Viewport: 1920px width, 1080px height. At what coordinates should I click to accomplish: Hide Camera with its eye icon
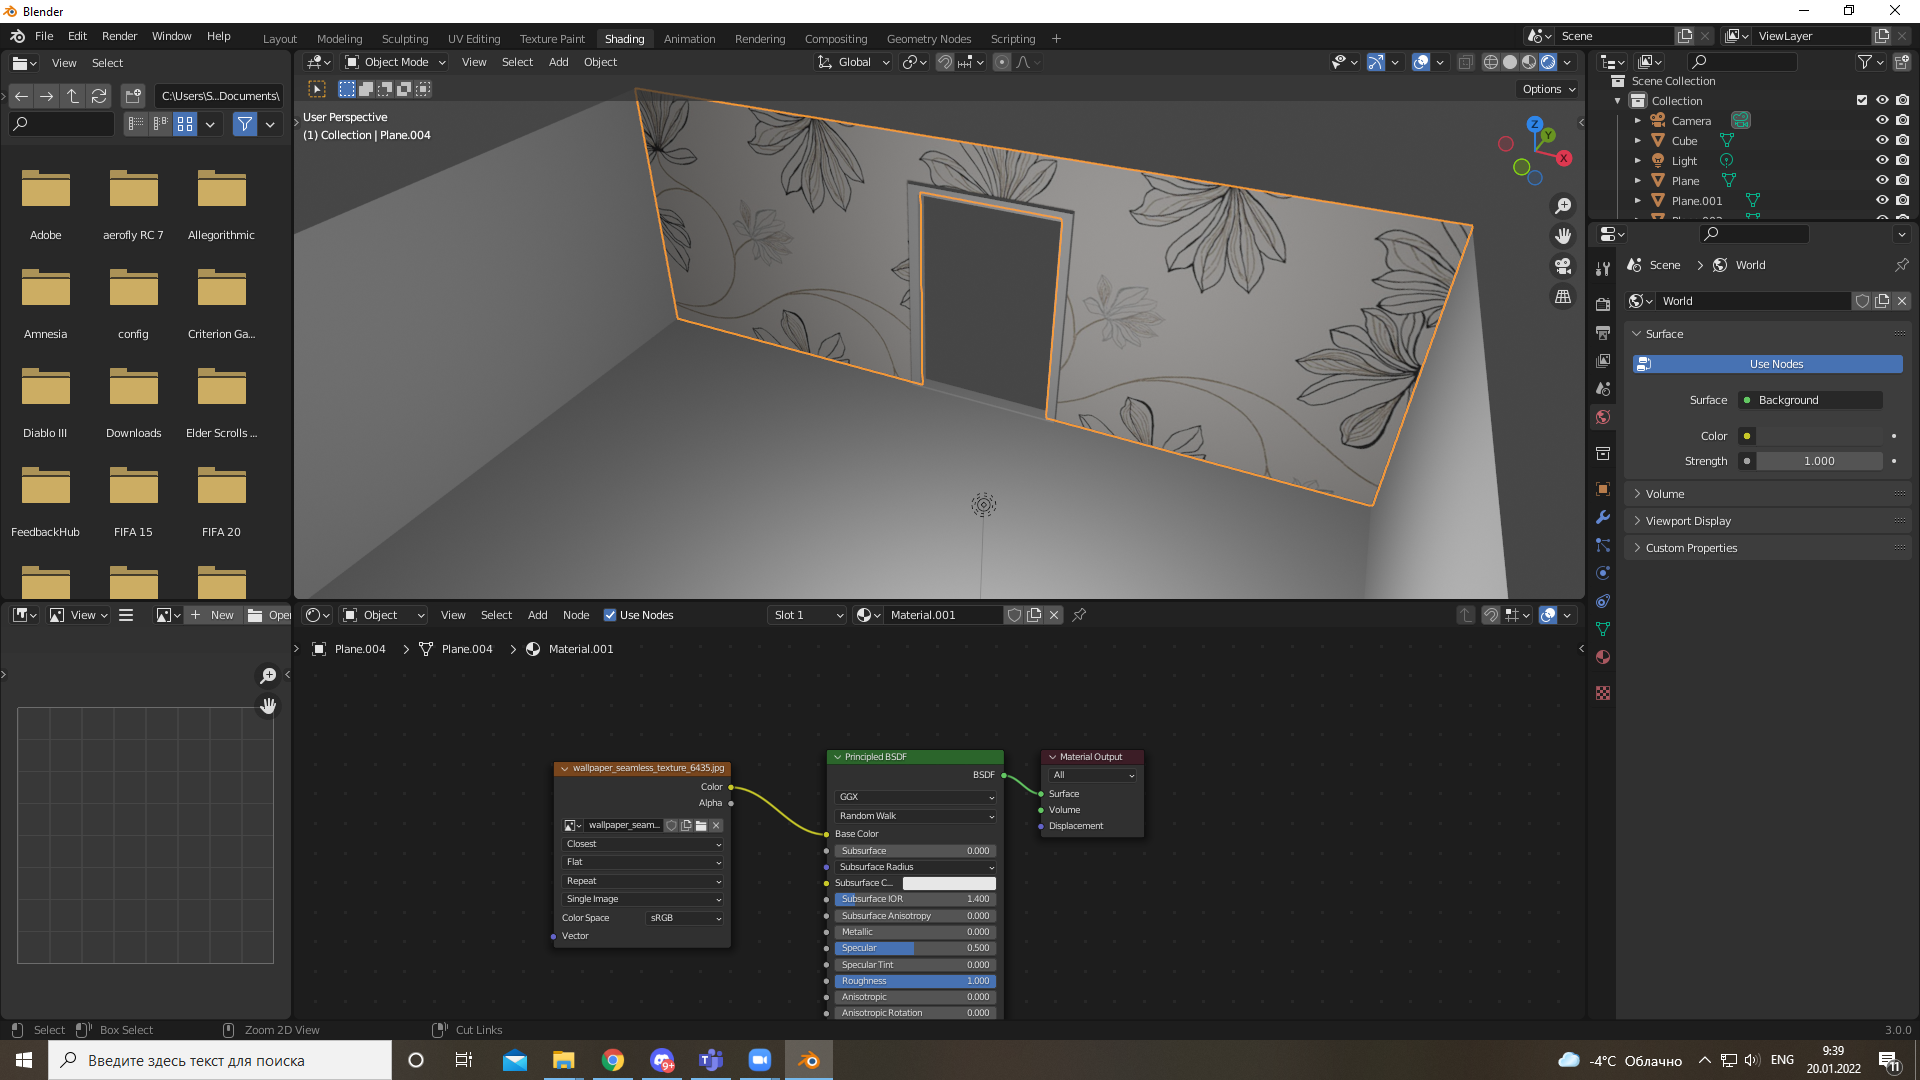tap(1882, 120)
